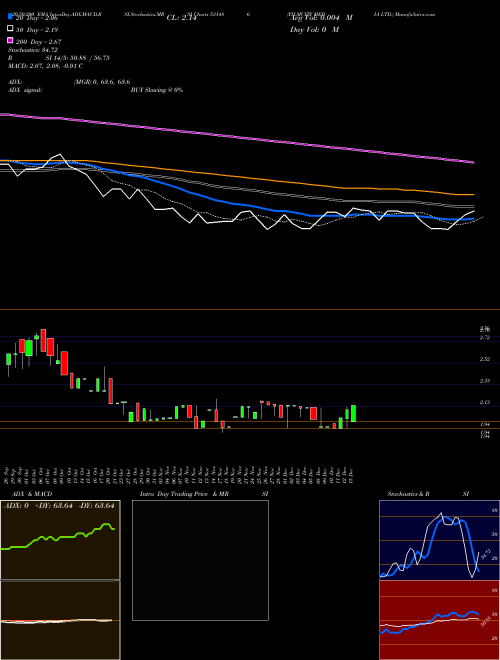Click the 2.13 price axis label
The width and height of the screenshot is (500, 660).
484,402
